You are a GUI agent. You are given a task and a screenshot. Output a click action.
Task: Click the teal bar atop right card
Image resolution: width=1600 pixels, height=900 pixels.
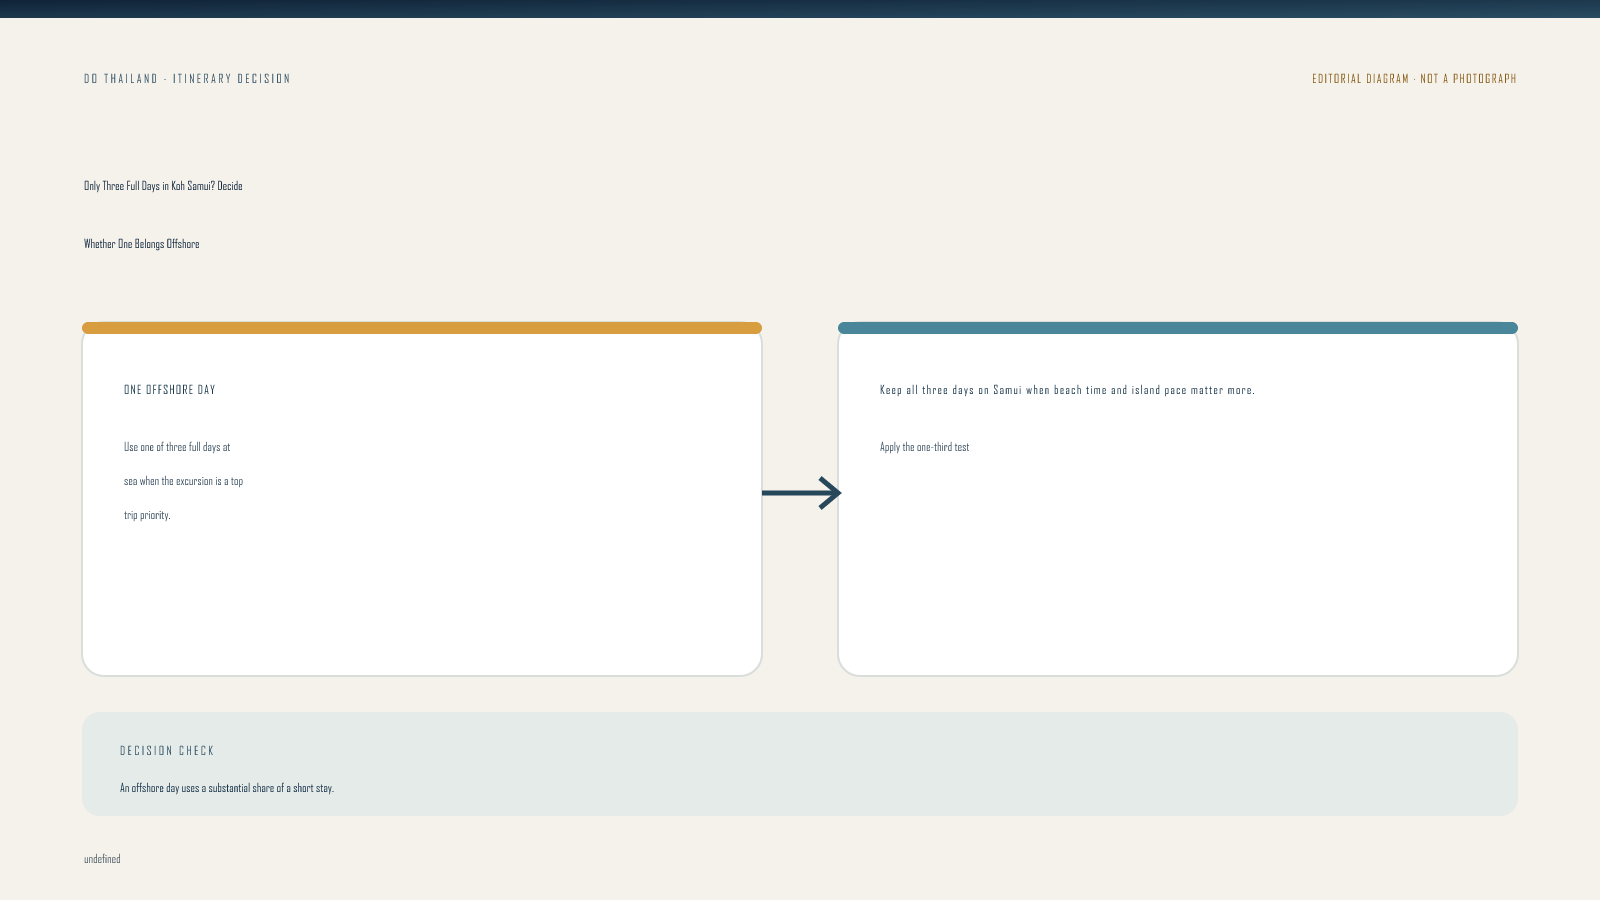pos(1178,328)
